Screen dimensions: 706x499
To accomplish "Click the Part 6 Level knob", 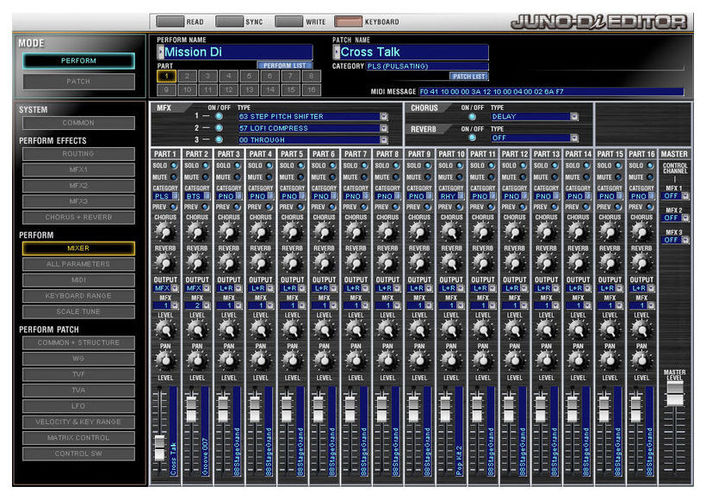I will point(324,330).
